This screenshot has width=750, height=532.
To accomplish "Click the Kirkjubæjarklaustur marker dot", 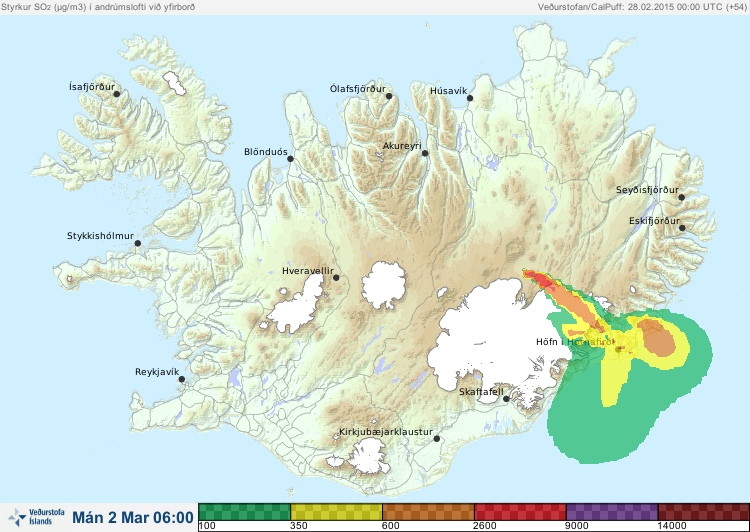I will 437,438.
